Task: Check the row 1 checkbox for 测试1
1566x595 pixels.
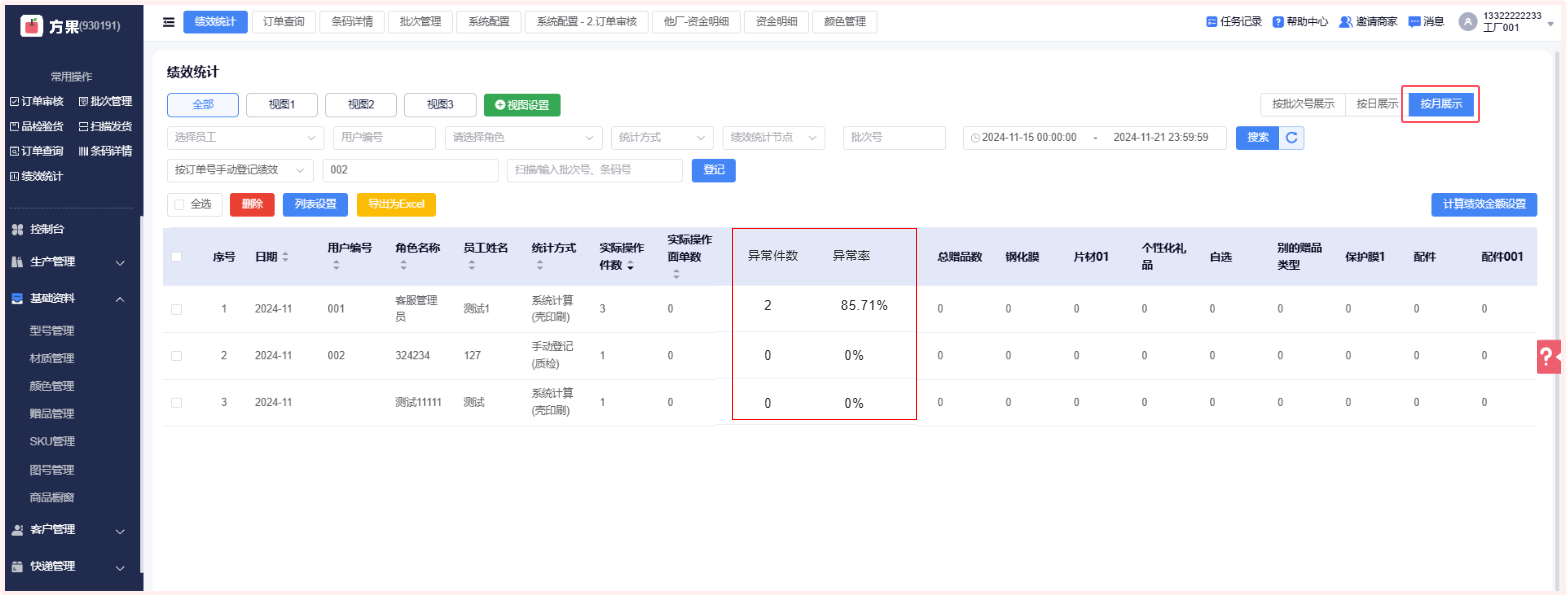Action: [176, 309]
